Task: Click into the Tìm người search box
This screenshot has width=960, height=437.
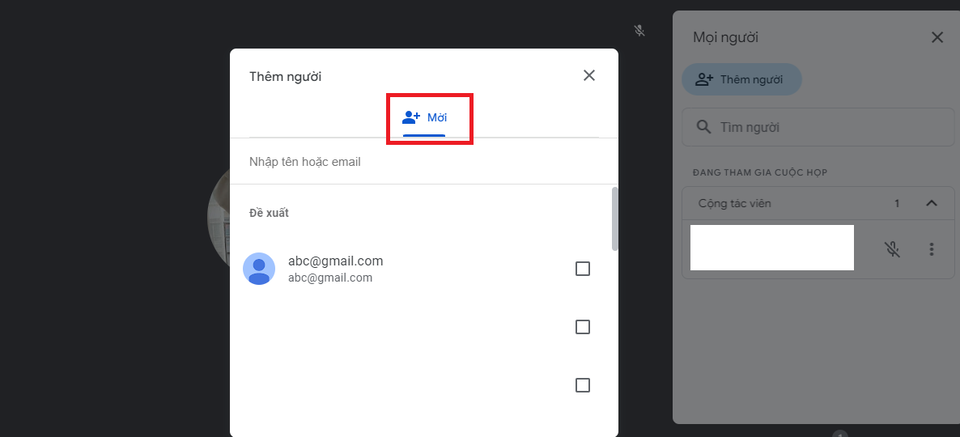Action: point(820,128)
